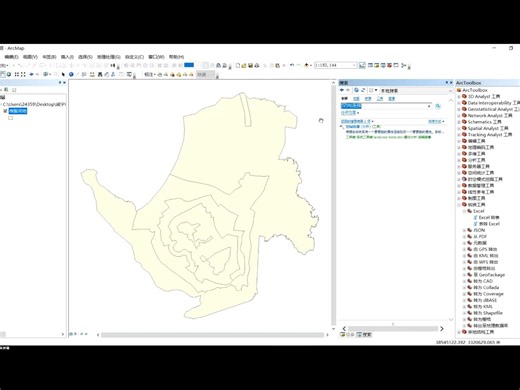Click the Undo arrow in toolbar
This screenshot has width=520, height=390.
click(292, 65)
